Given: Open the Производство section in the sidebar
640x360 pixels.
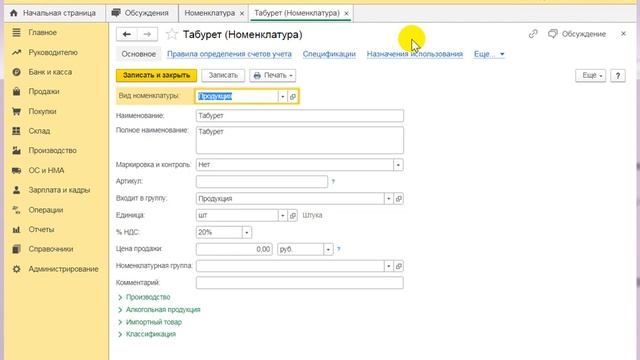Looking at the screenshot, I should [52, 150].
